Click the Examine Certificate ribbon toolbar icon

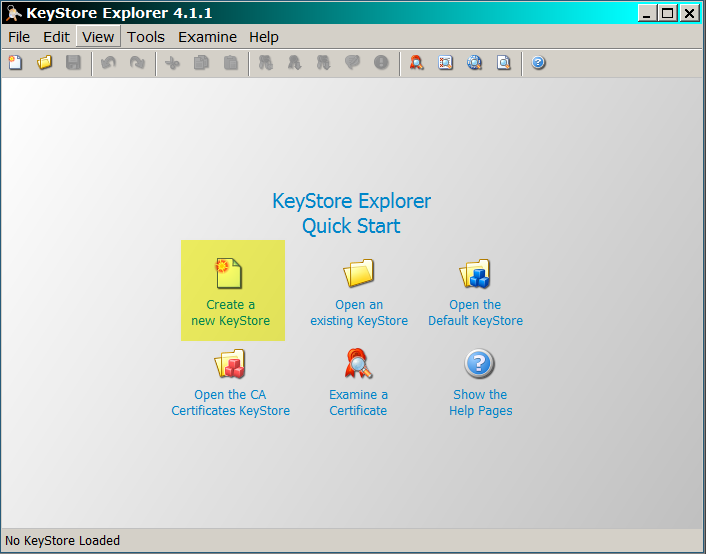(416, 63)
